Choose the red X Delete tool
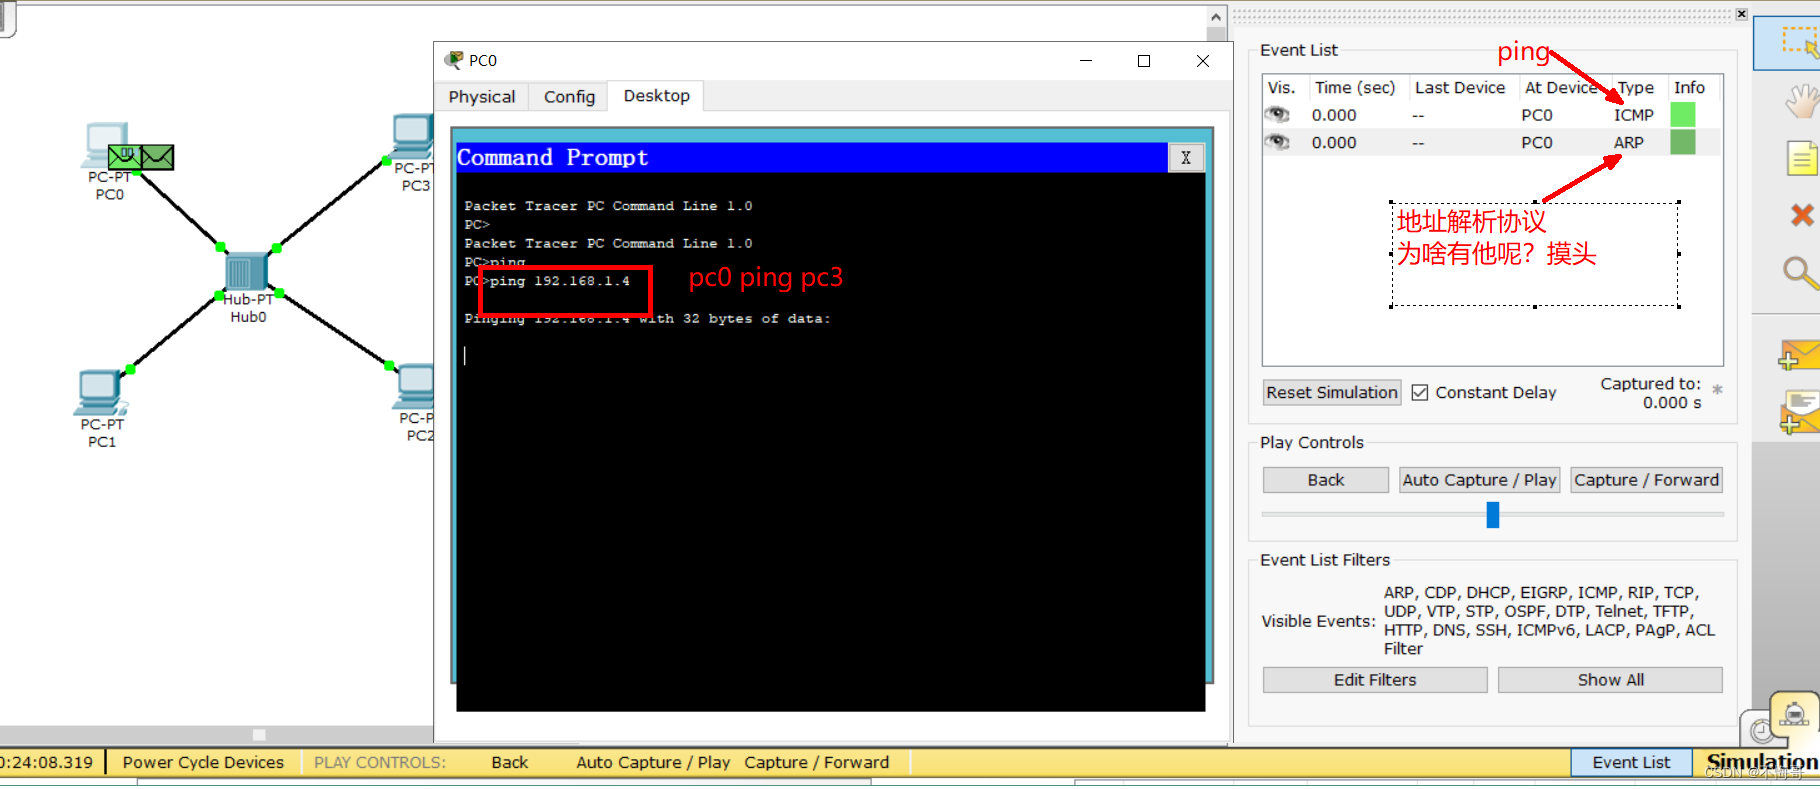This screenshot has height=789, width=1820. click(x=1802, y=215)
